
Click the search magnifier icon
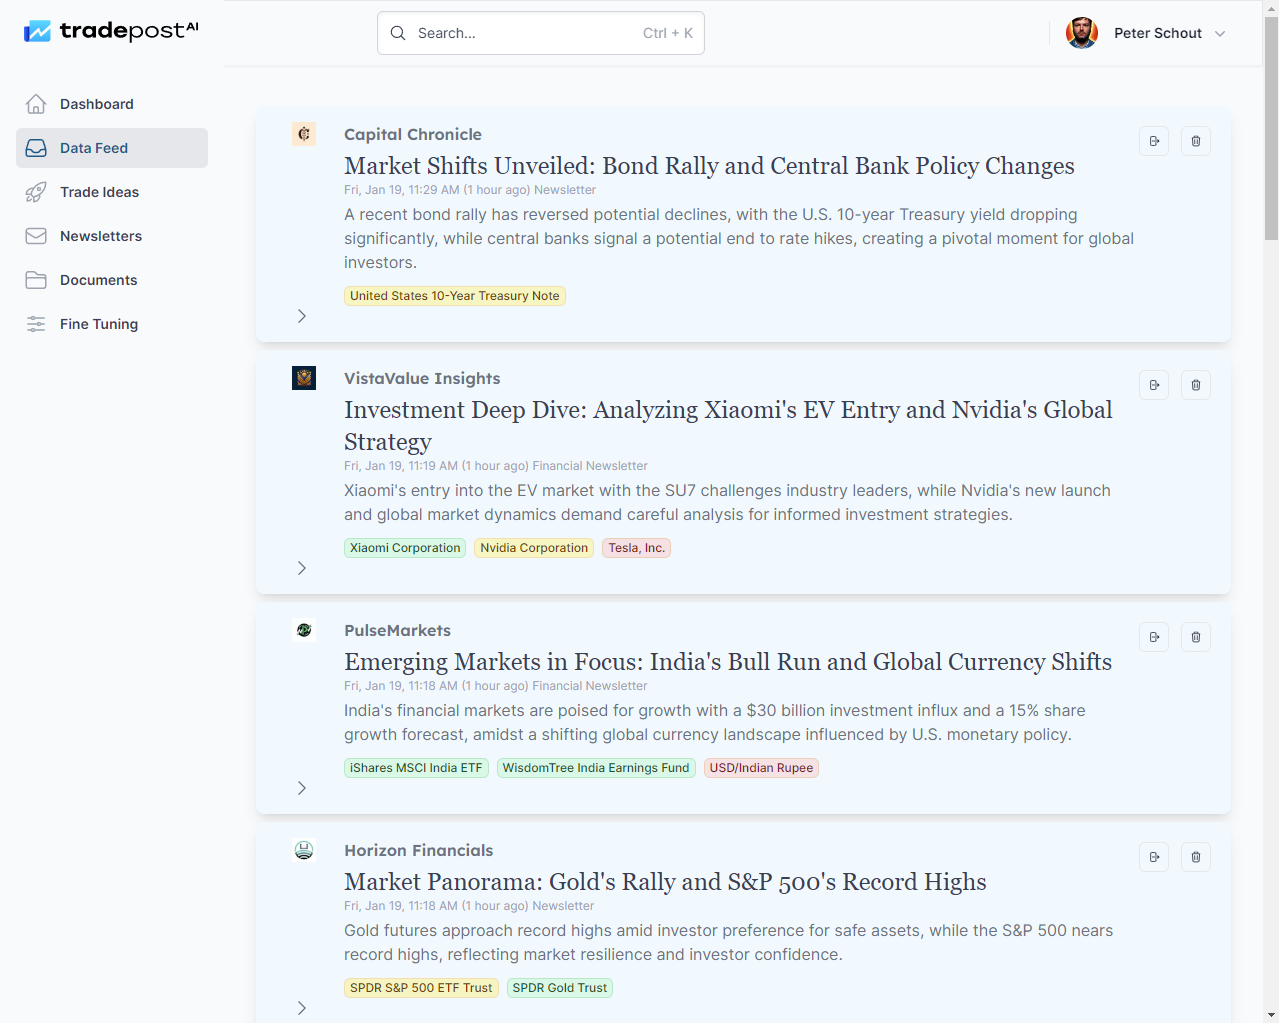[x=397, y=33]
